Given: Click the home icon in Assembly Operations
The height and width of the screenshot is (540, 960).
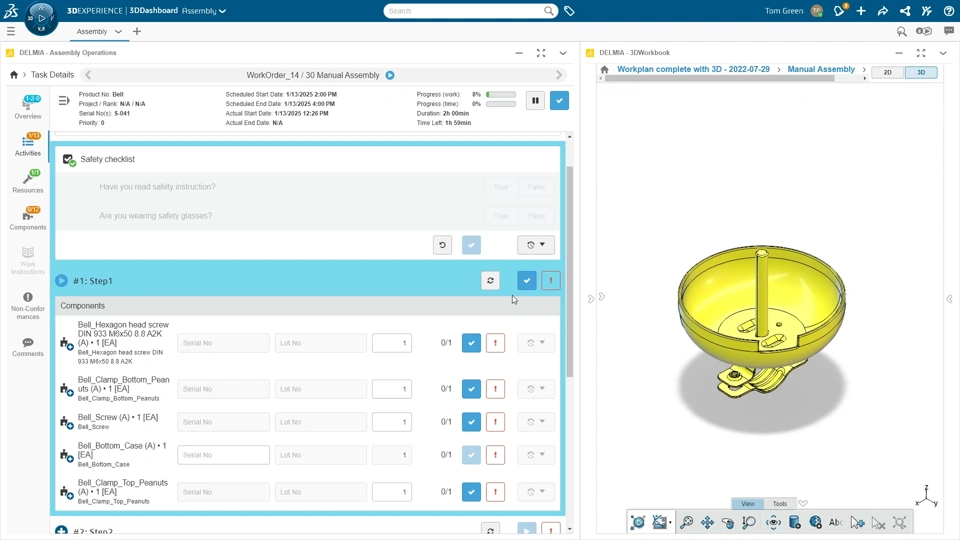Looking at the screenshot, I should coord(13,75).
